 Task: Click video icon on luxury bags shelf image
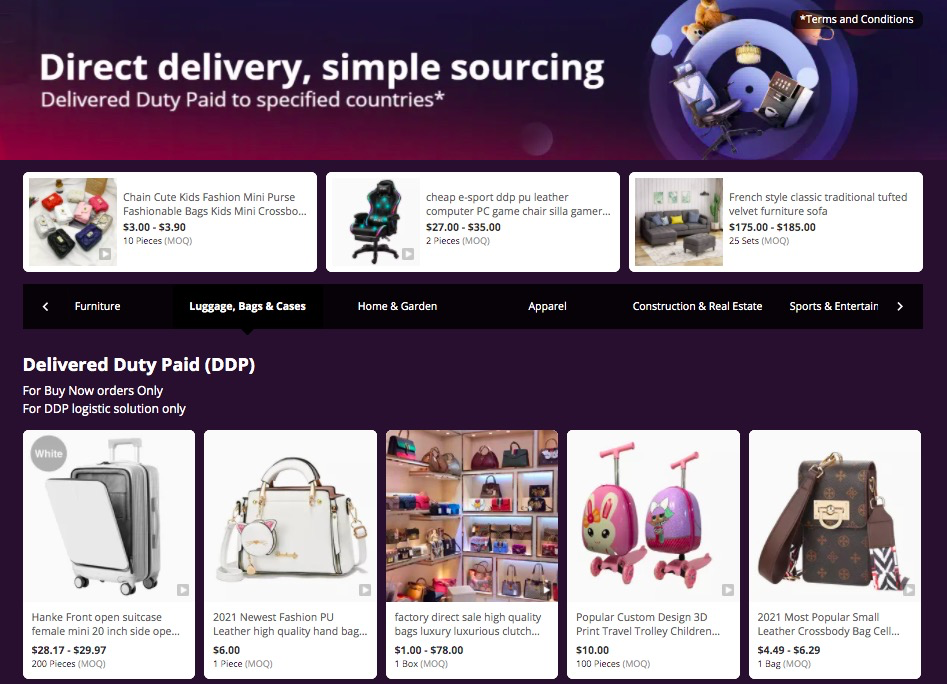tap(547, 590)
